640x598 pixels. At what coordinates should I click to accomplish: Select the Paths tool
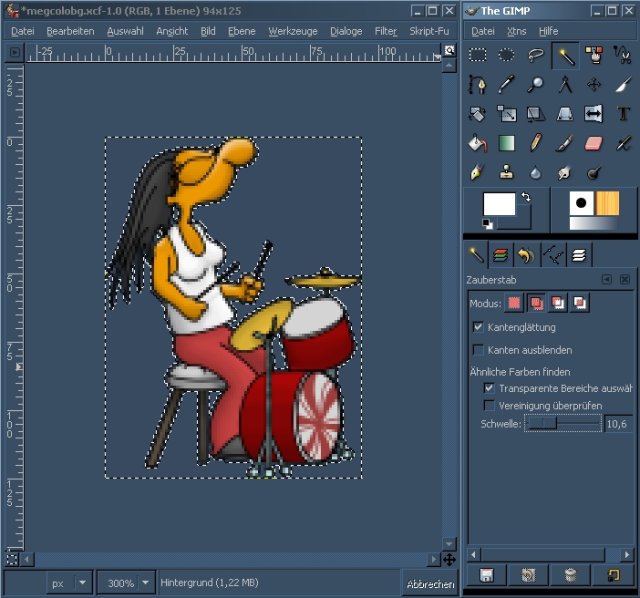[x=477, y=84]
